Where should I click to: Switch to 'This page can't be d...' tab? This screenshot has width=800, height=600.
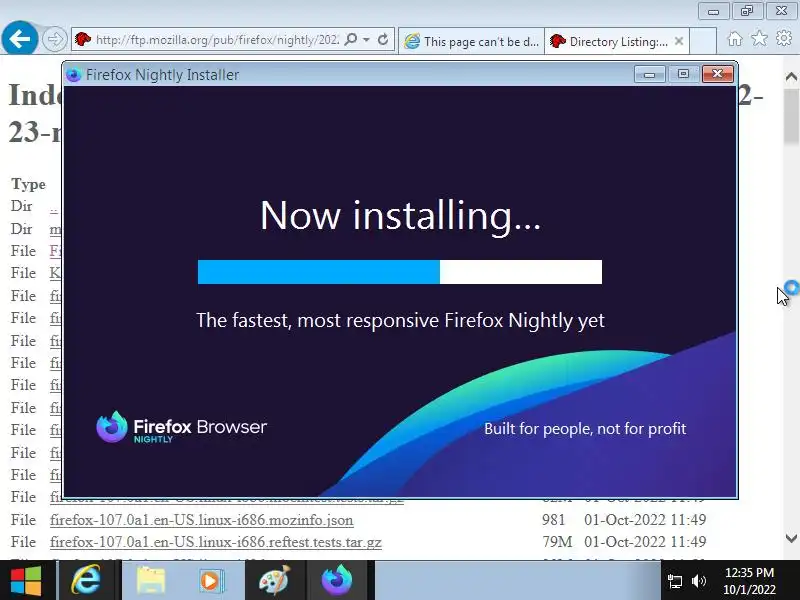(x=471, y=41)
